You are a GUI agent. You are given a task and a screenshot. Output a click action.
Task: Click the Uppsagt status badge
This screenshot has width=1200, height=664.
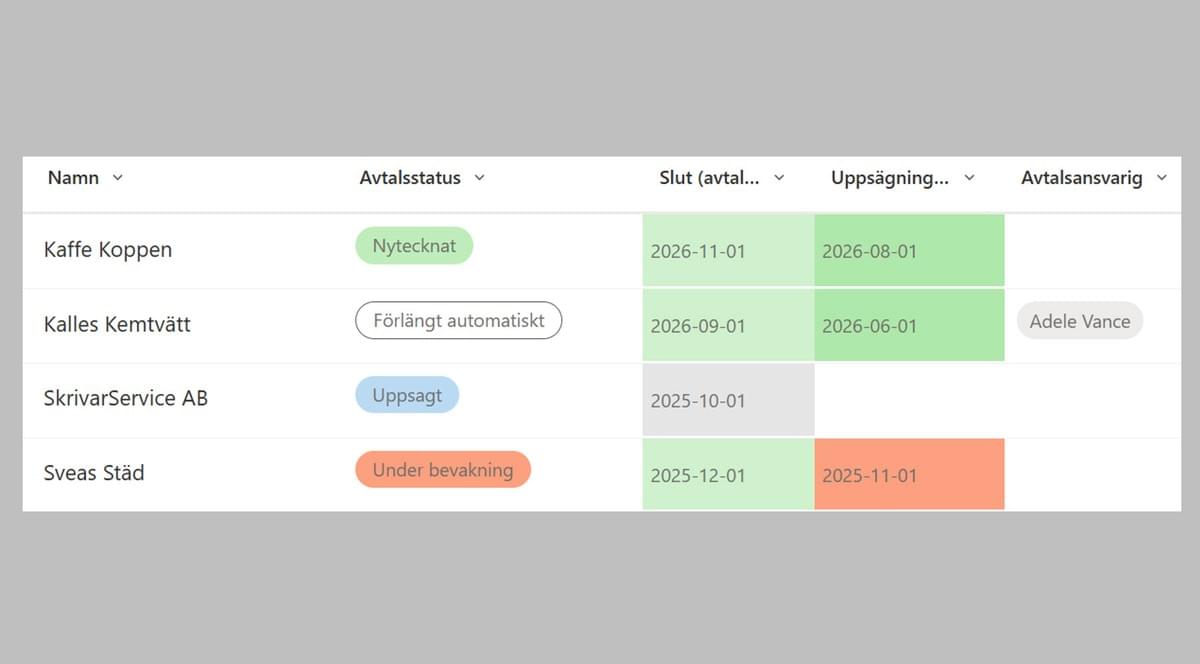[407, 395]
